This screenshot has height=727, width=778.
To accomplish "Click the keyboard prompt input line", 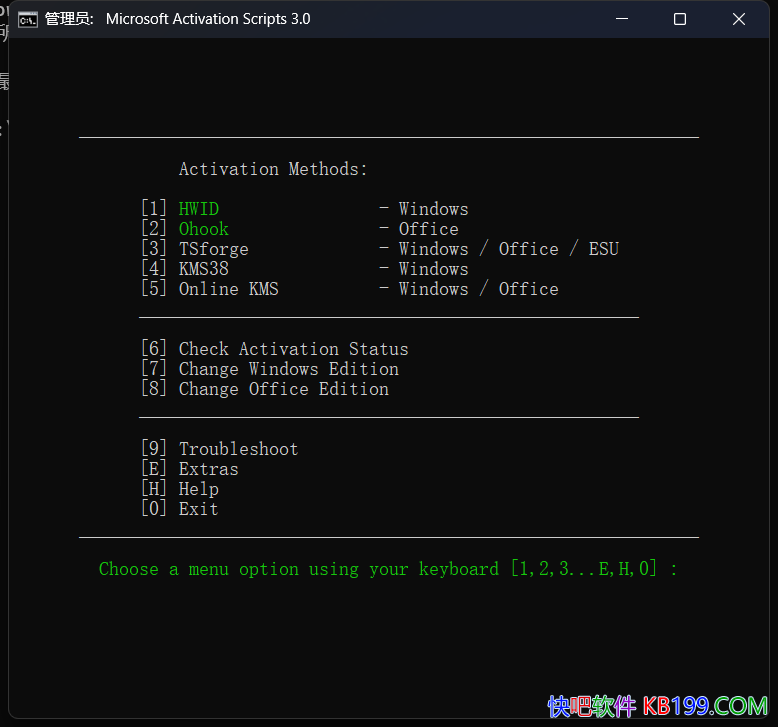I will [388, 569].
